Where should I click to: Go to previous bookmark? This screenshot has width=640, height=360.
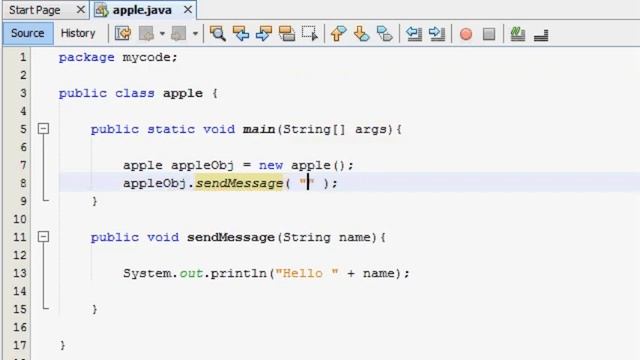click(338, 33)
